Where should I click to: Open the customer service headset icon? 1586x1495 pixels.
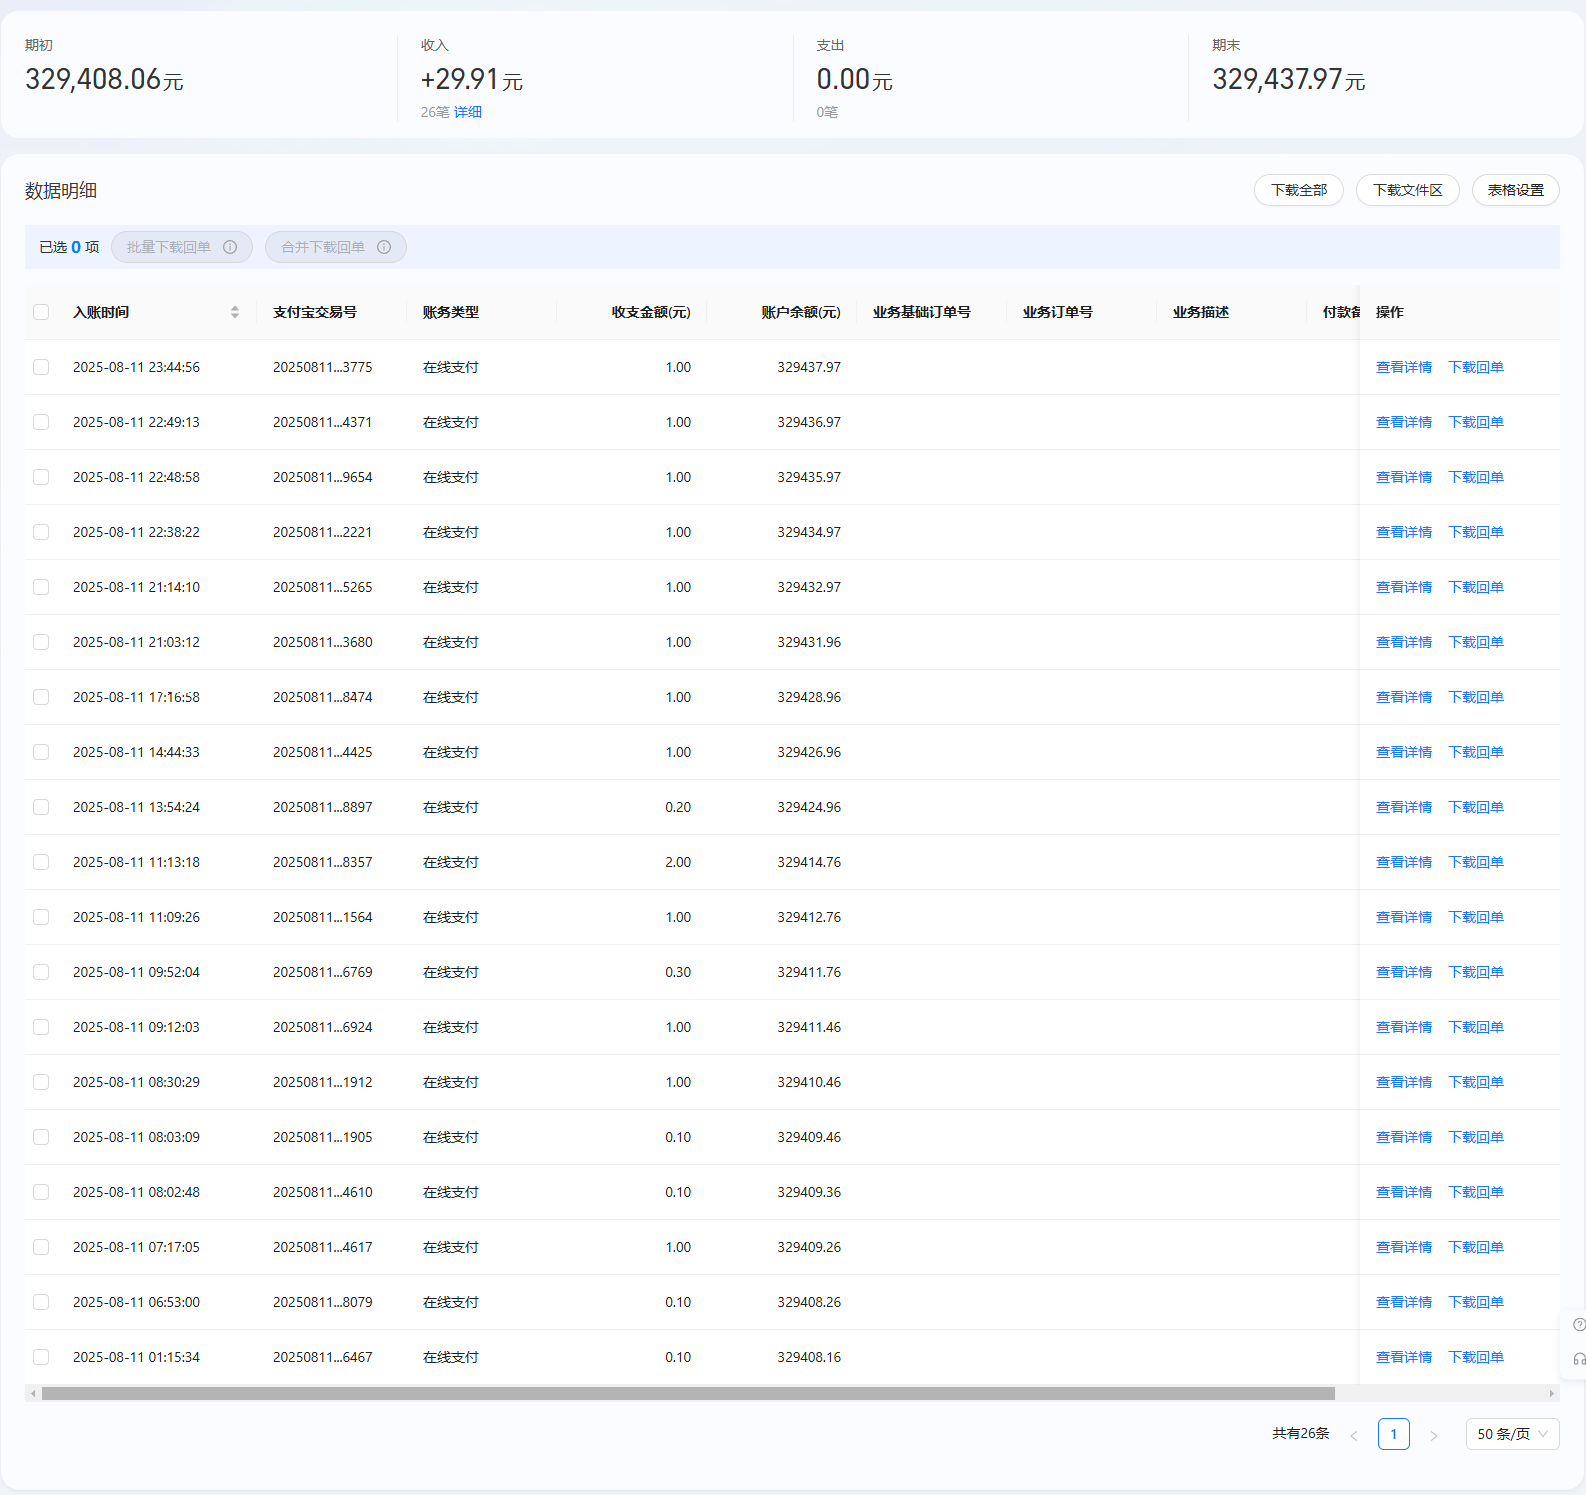pos(1579,1359)
